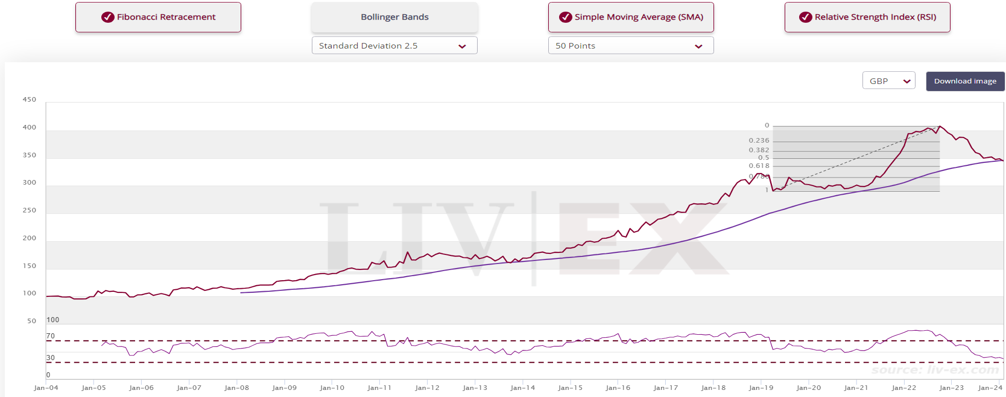Click the Jan-22 x-axis label
1006x397 pixels.
pyautogui.click(x=904, y=388)
